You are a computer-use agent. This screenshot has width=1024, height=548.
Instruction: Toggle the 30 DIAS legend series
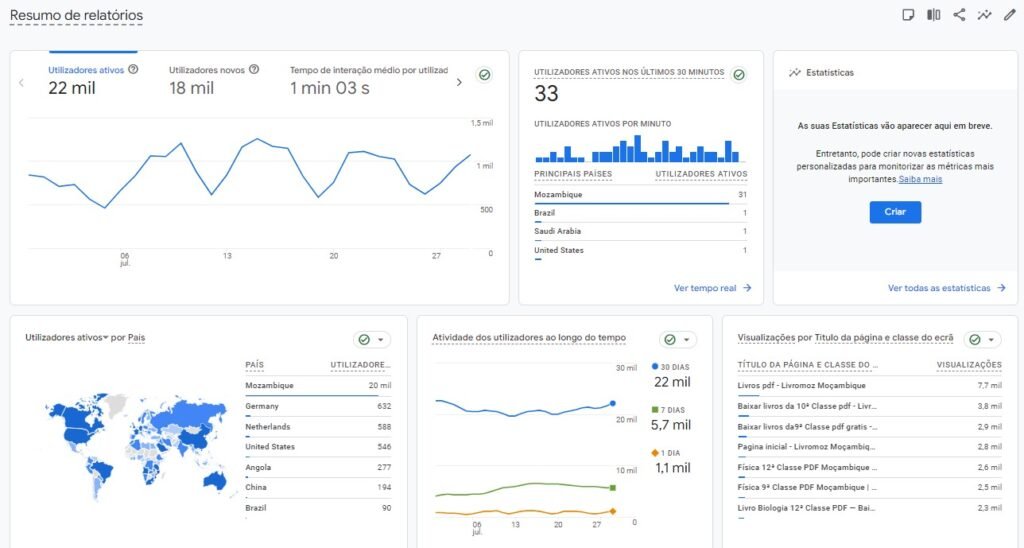coord(670,367)
